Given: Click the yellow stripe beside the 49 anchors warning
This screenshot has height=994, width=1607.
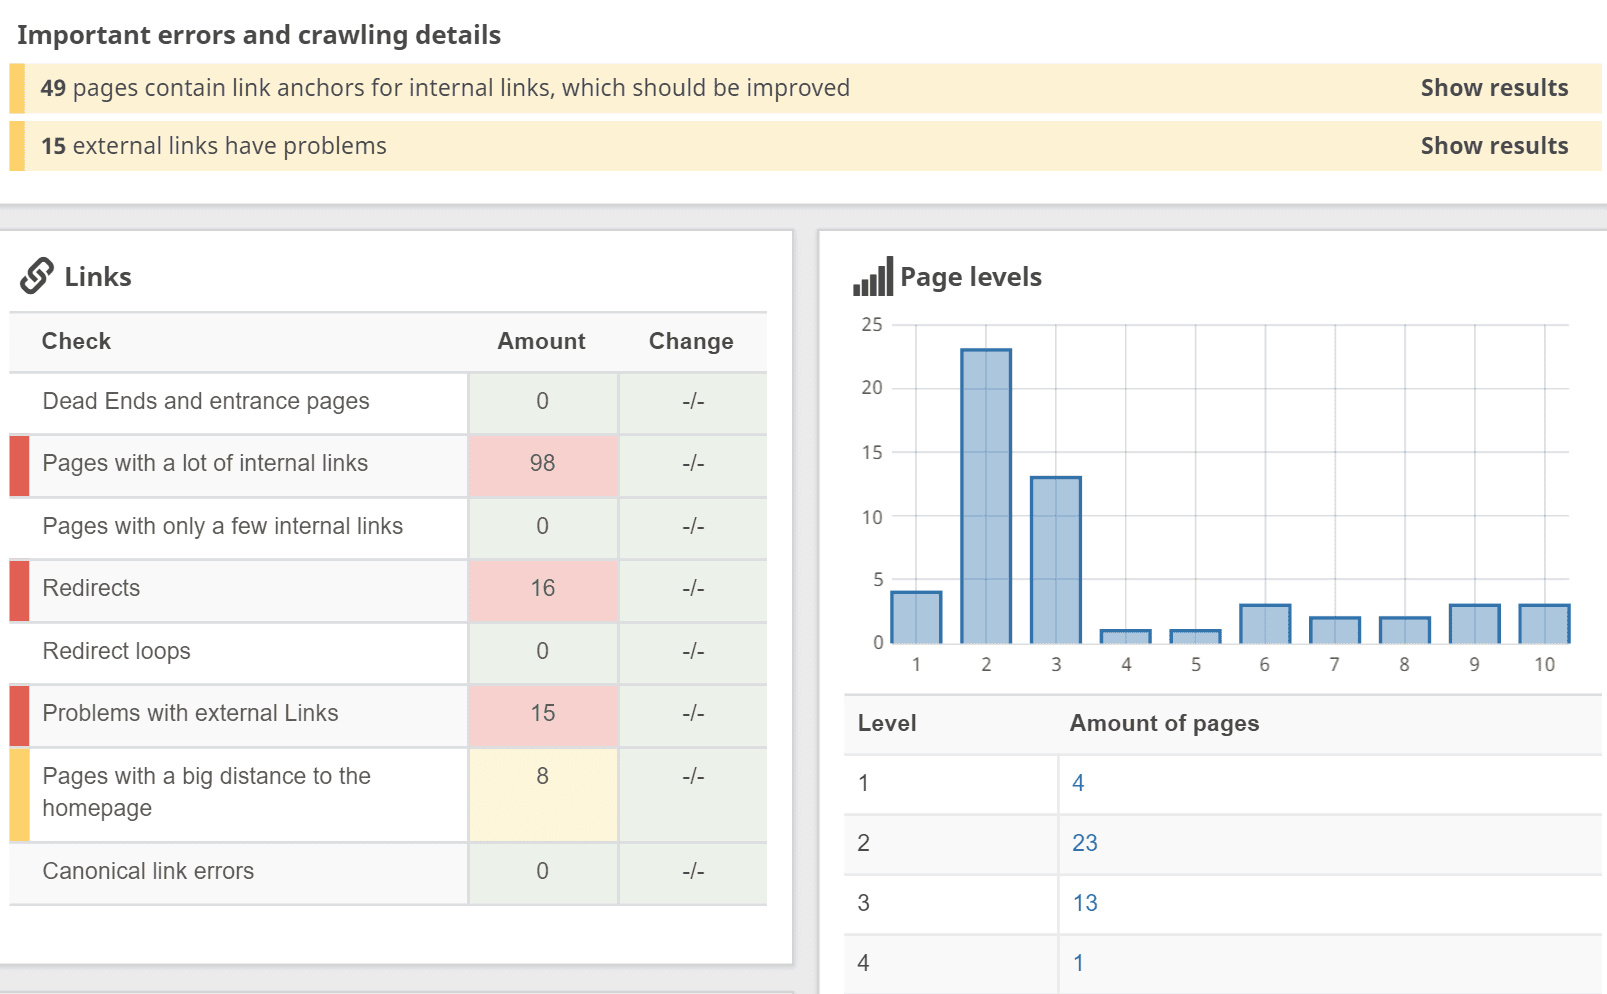Looking at the screenshot, I should pyautogui.click(x=15, y=88).
